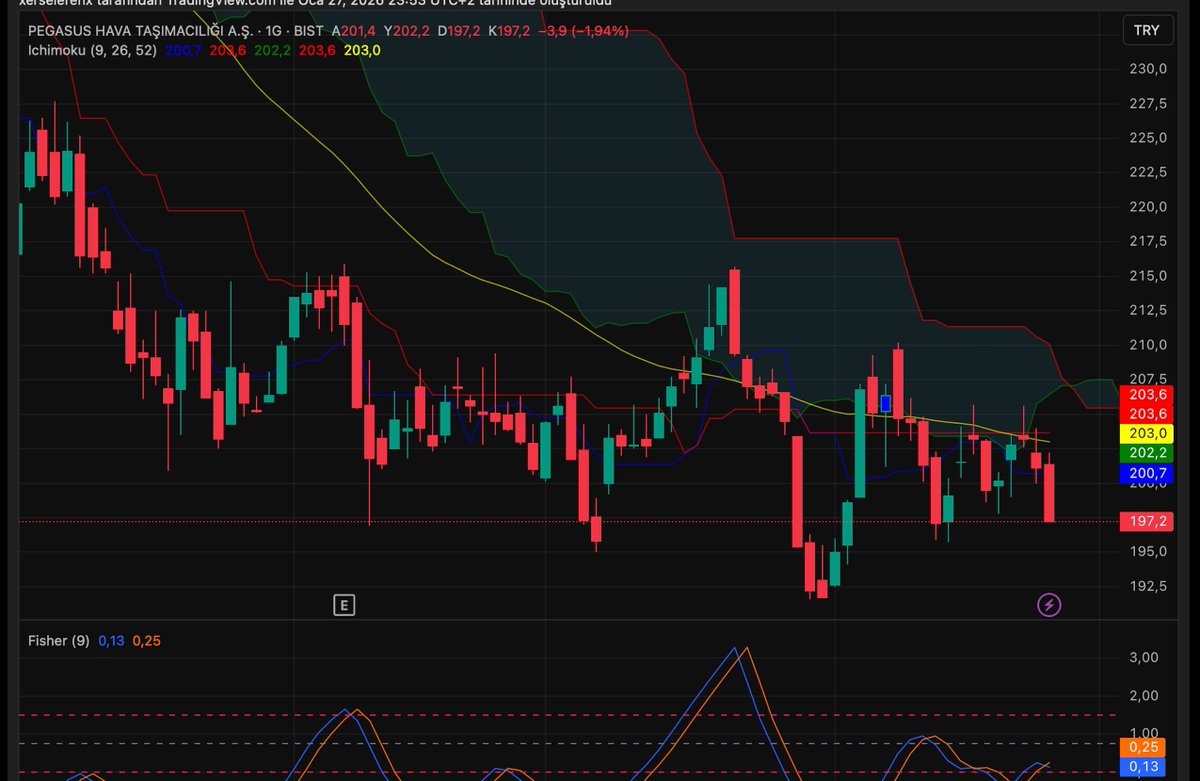The image size is (1200, 781).
Task: Click the 207,5 price axis tick
Action: pyautogui.click(x=1149, y=379)
